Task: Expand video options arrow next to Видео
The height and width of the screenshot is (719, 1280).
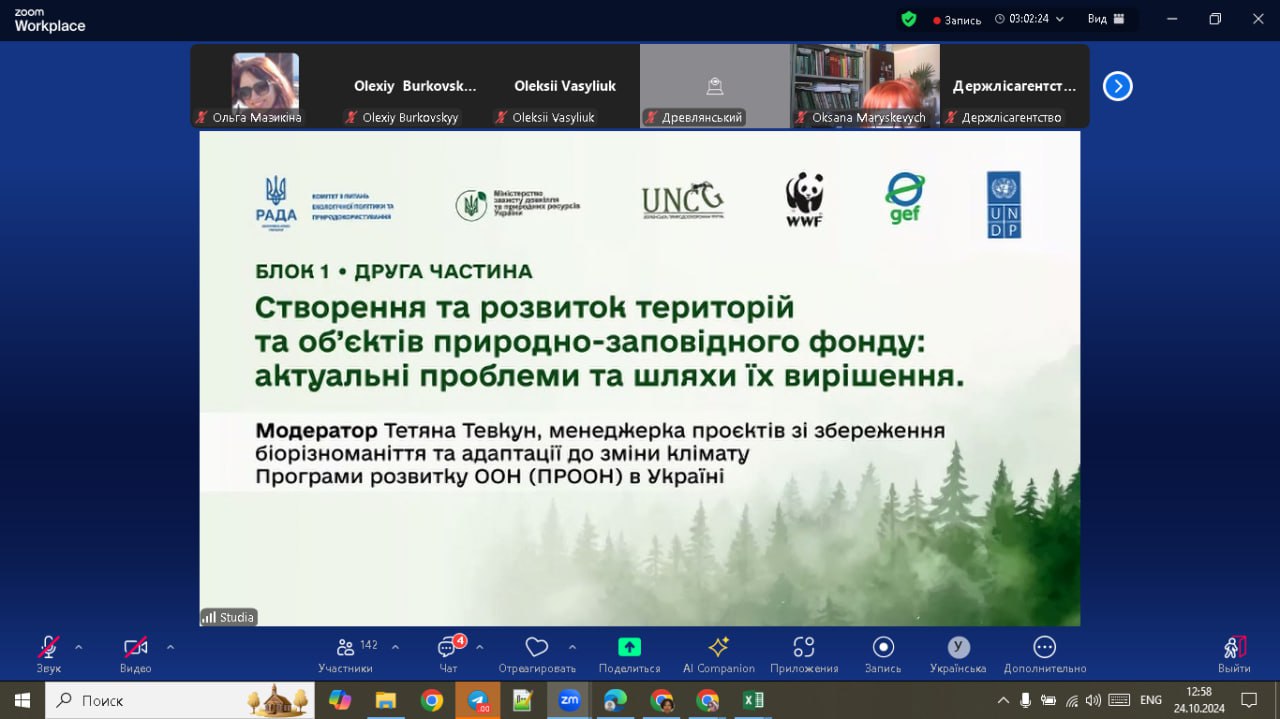Action: click(170, 647)
